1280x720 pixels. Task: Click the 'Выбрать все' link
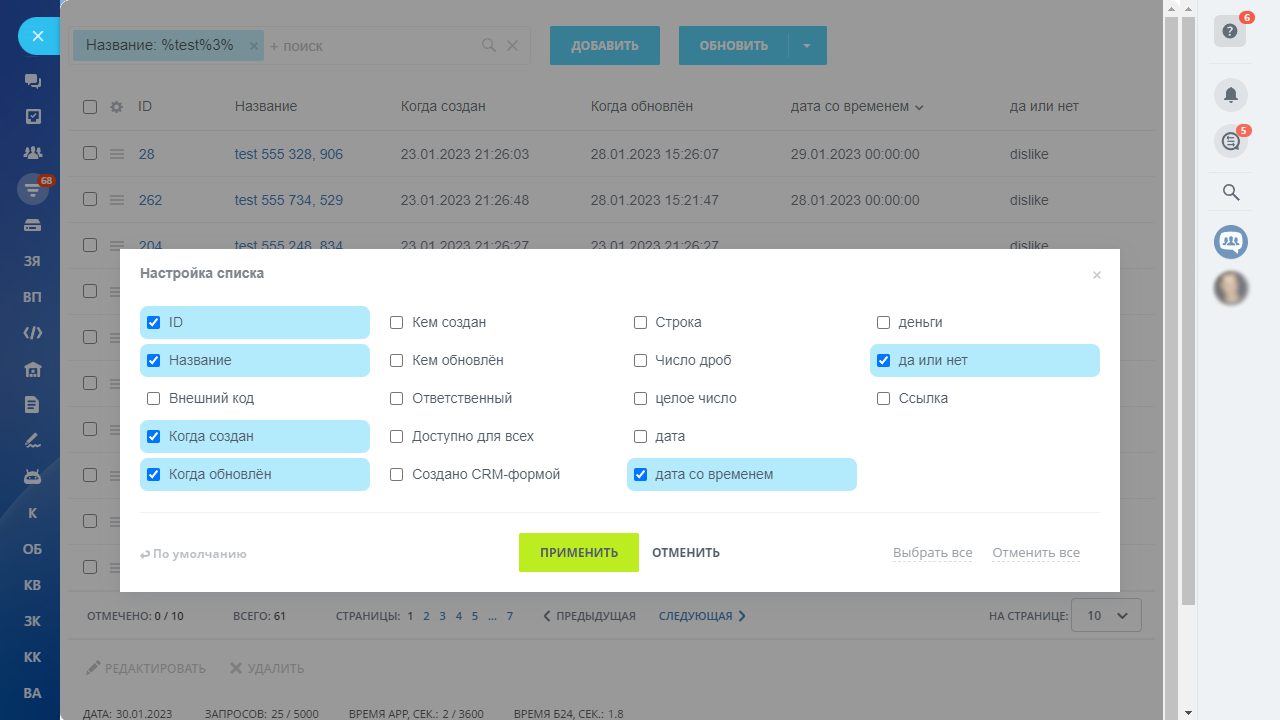click(933, 553)
